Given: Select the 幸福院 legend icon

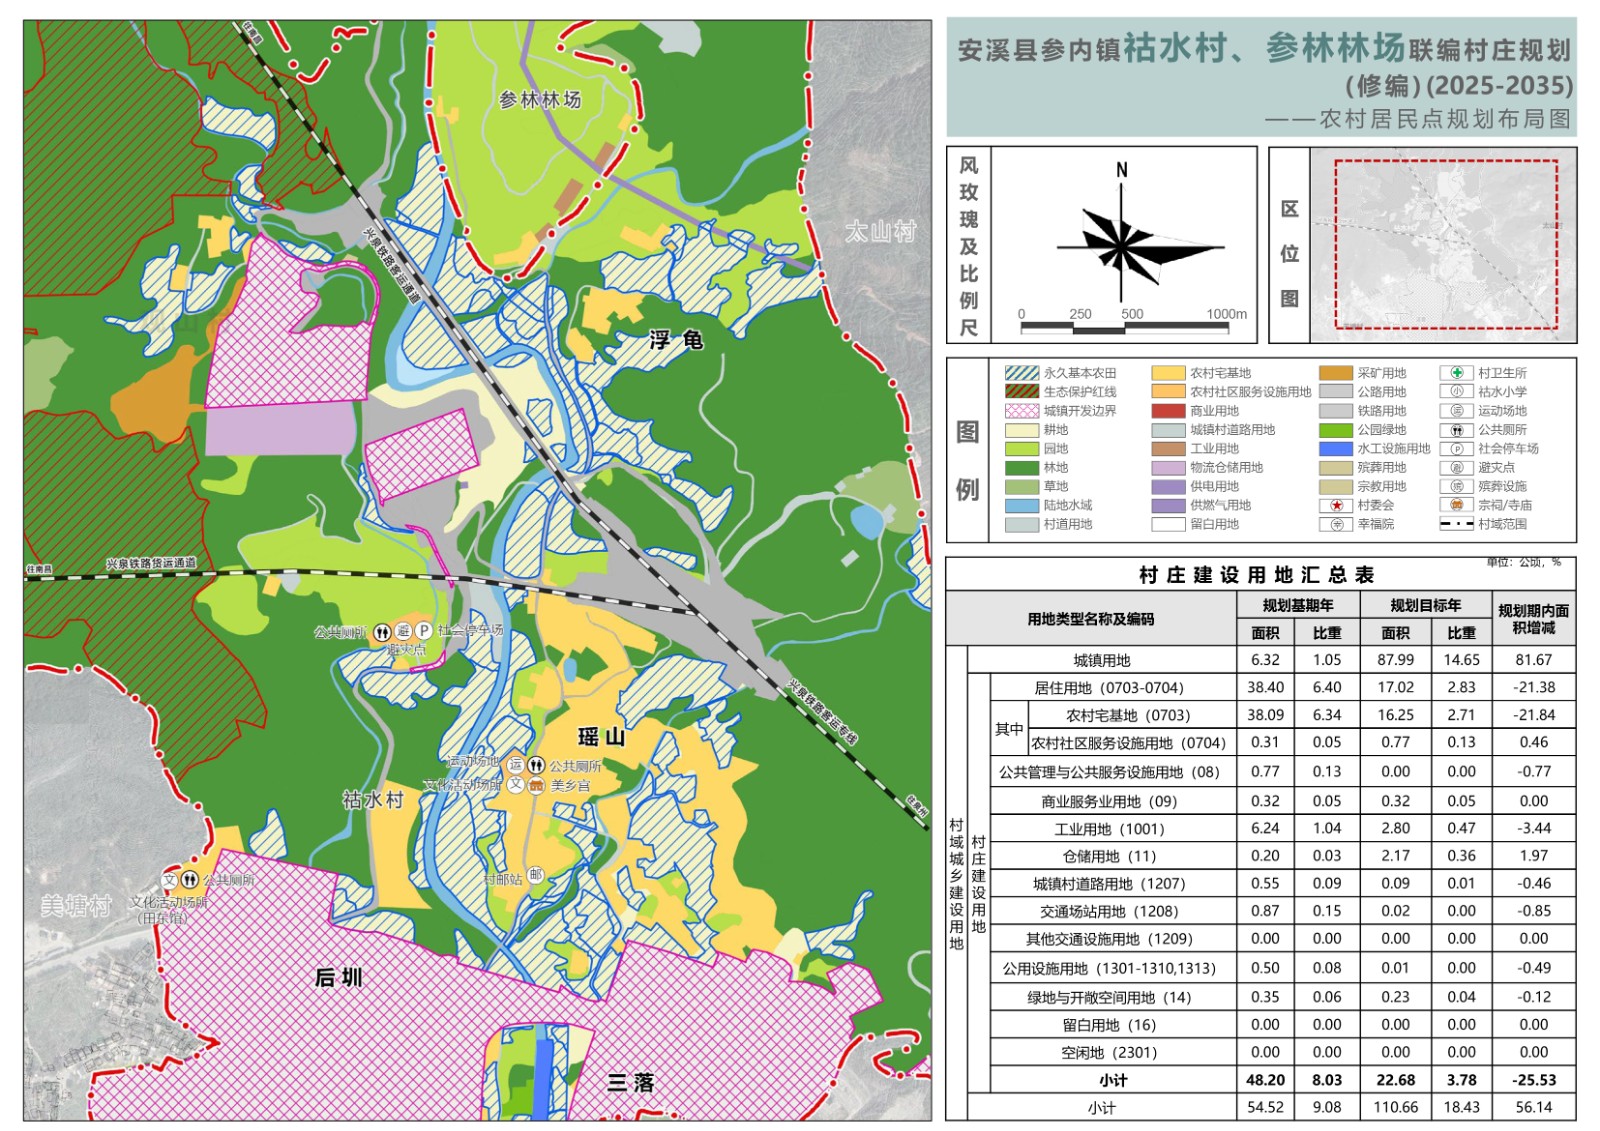Looking at the screenshot, I should 1335,525.
